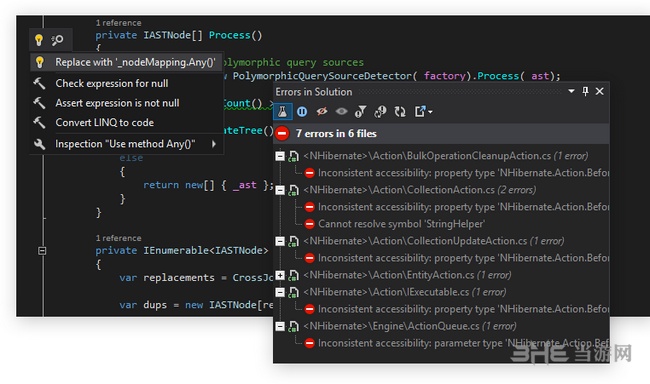Toggle the flask solution-wide analysis button
650x384 pixels.
[282, 112]
